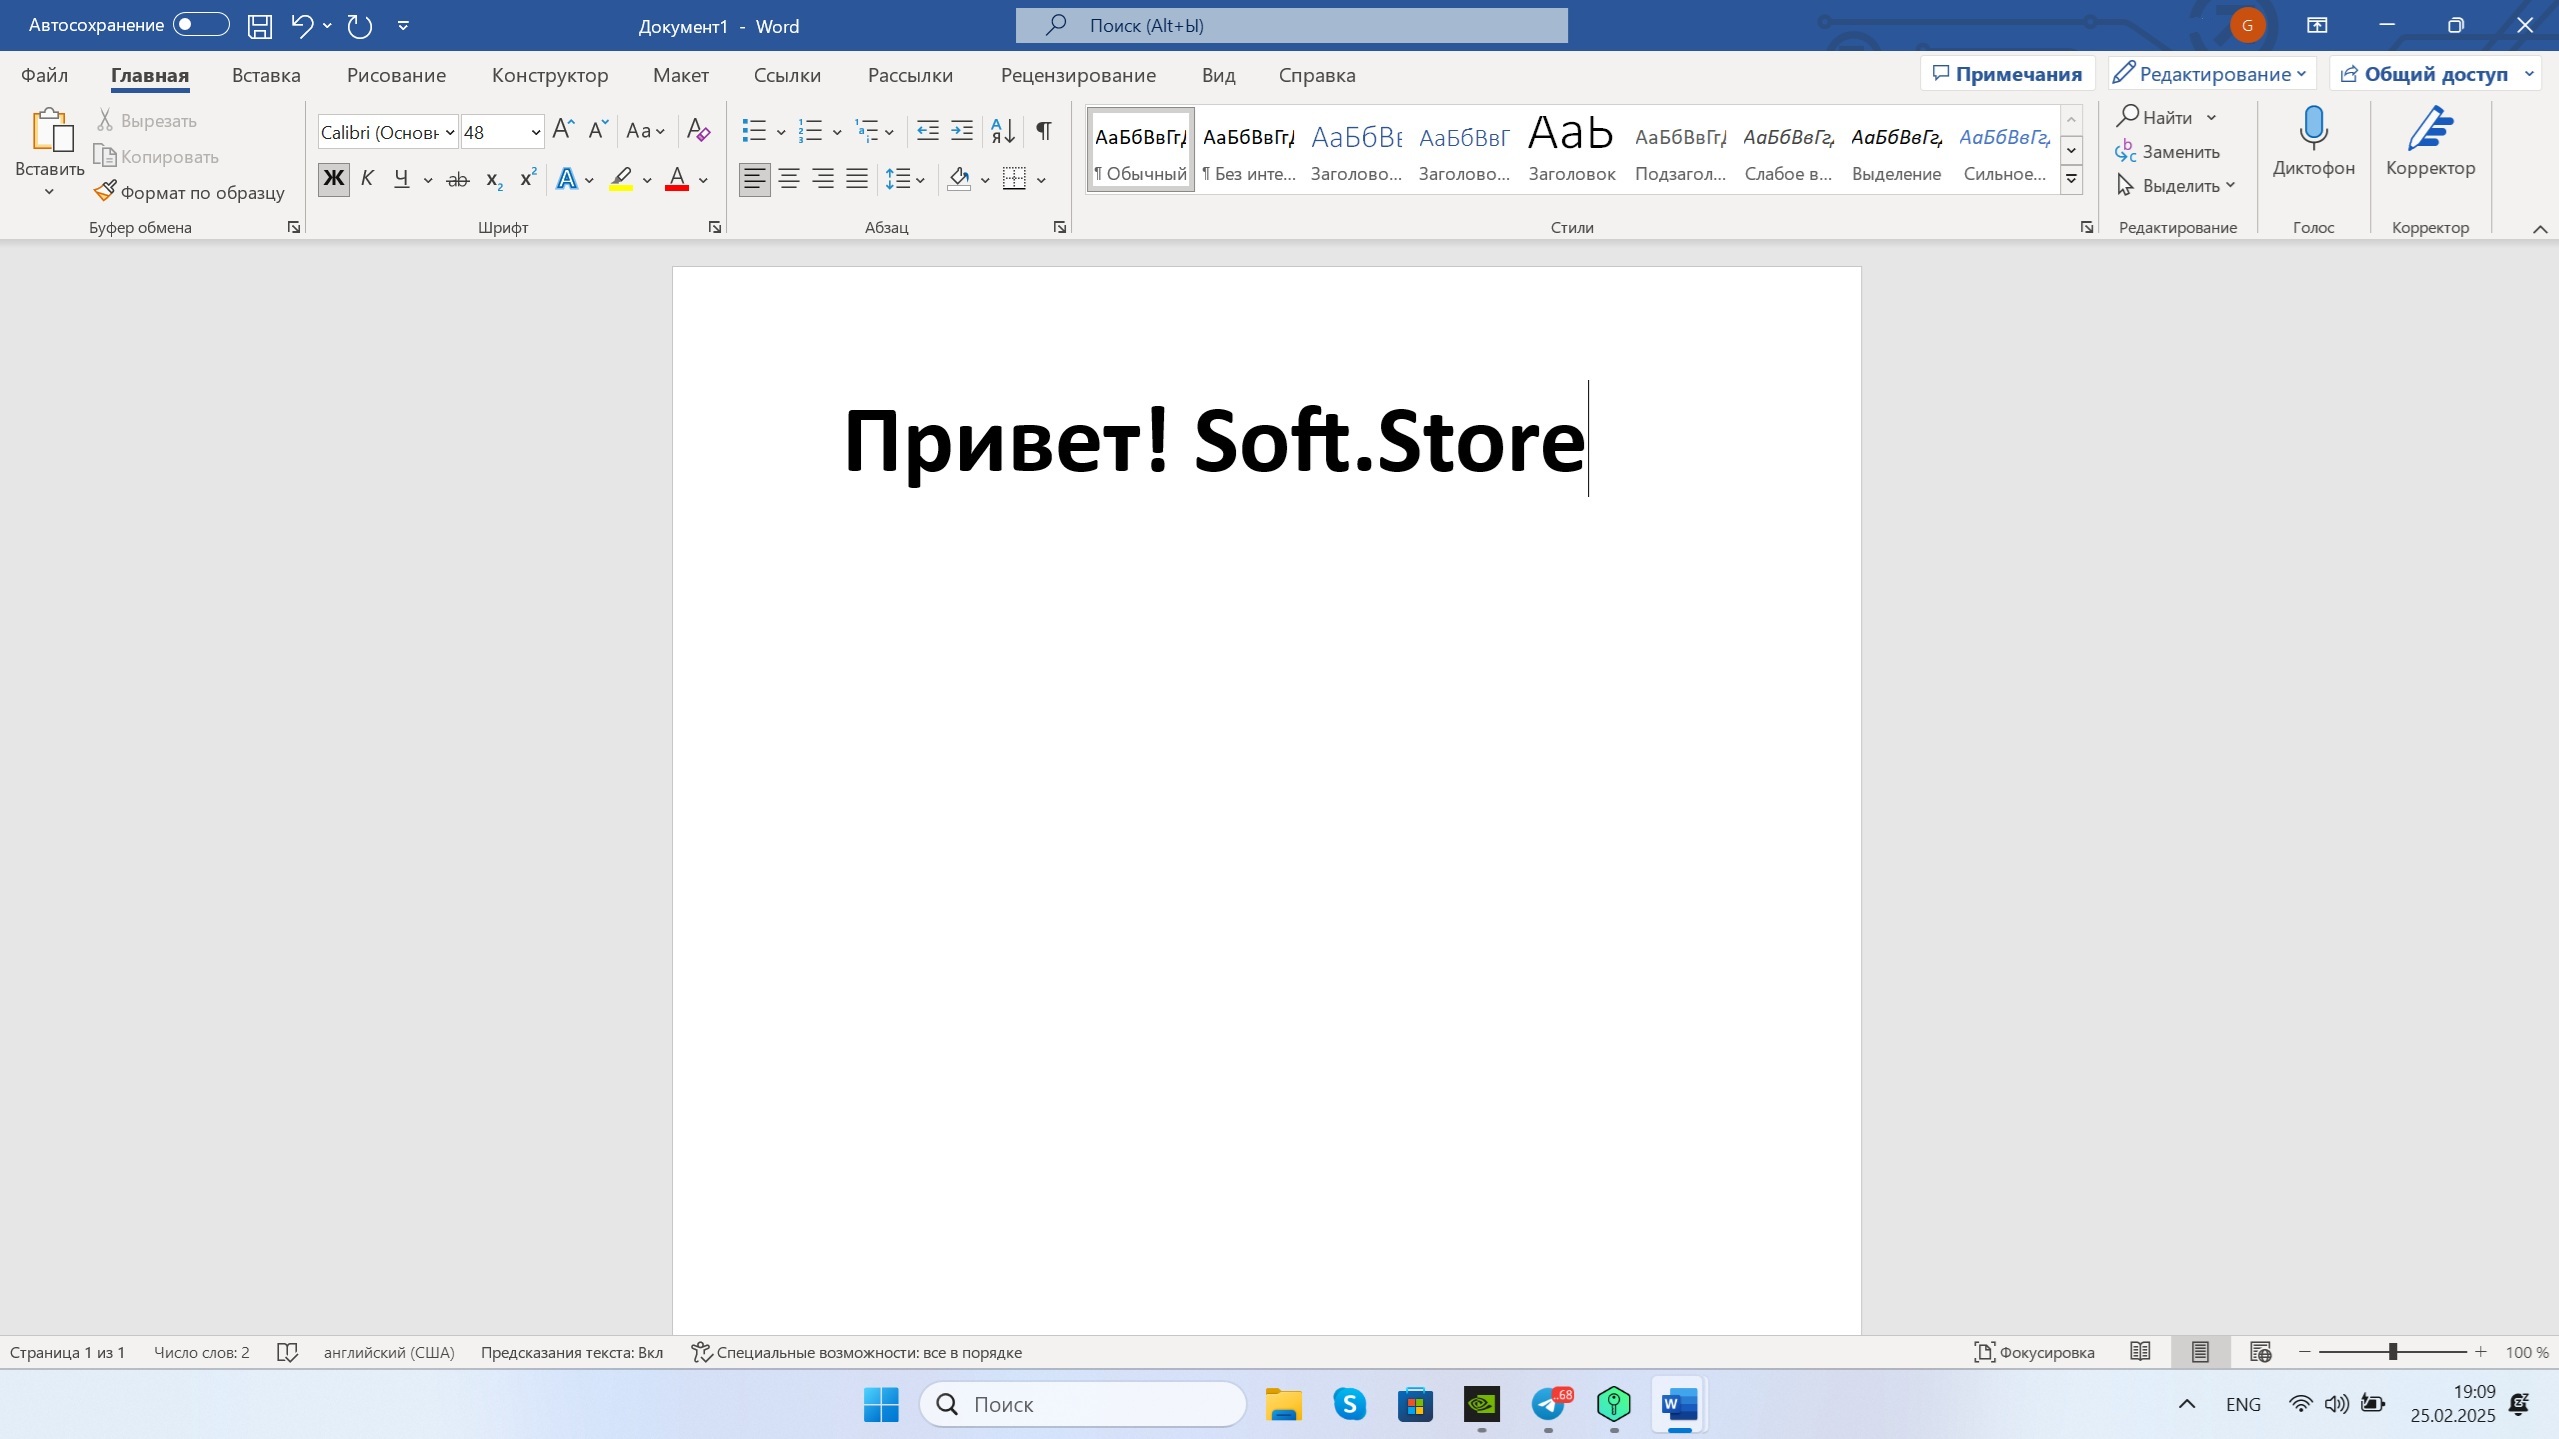Click Format Painter (Формат по образцу)
Screen dimensions: 2559x1439
[189, 192]
